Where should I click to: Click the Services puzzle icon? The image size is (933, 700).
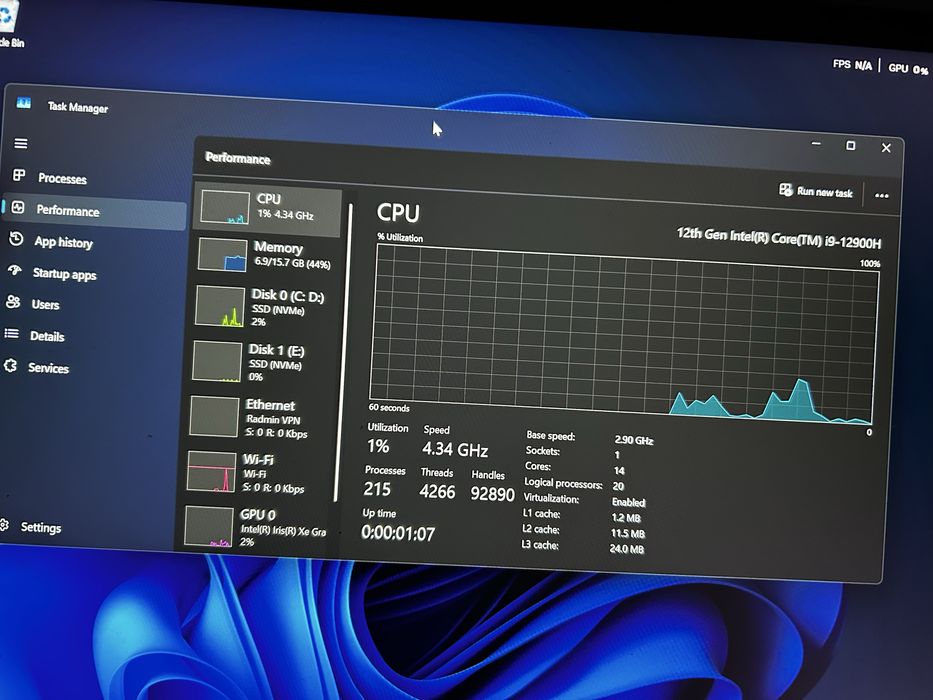(x=10, y=365)
